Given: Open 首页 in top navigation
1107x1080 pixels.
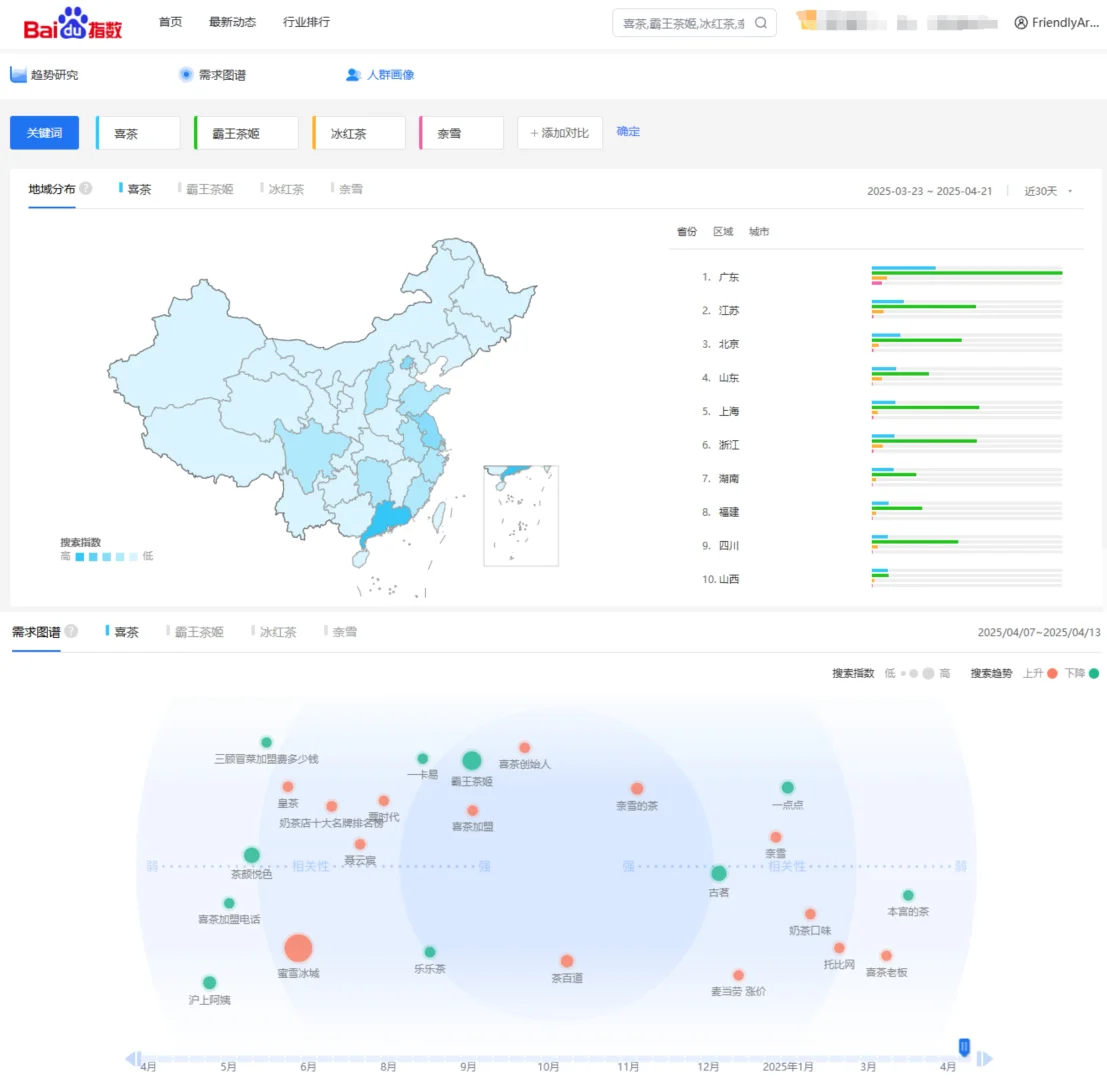Looking at the screenshot, I should click(170, 22).
